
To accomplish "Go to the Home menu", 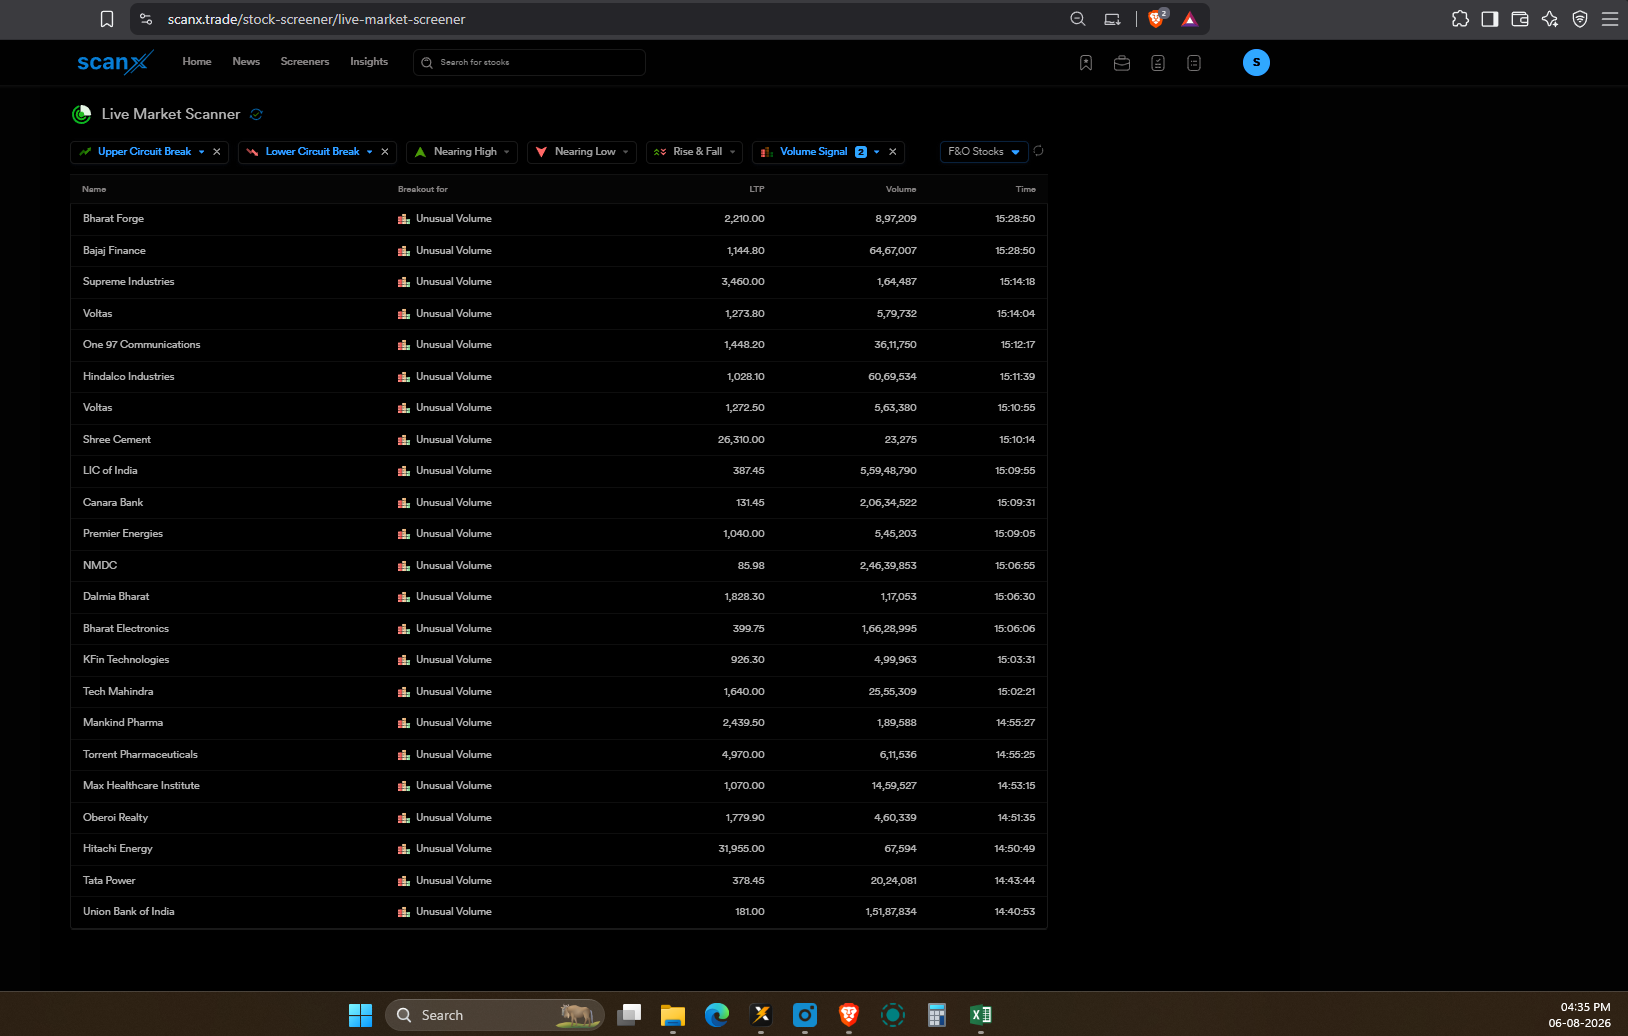I will (x=197, y=62).
